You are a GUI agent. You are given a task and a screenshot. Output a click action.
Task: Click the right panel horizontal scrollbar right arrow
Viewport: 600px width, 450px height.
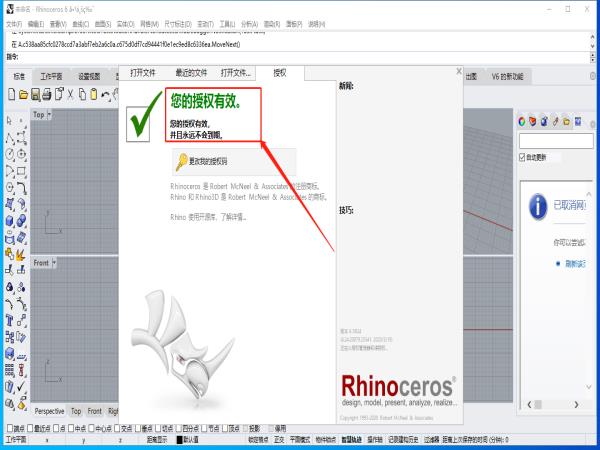click(576, 404)
